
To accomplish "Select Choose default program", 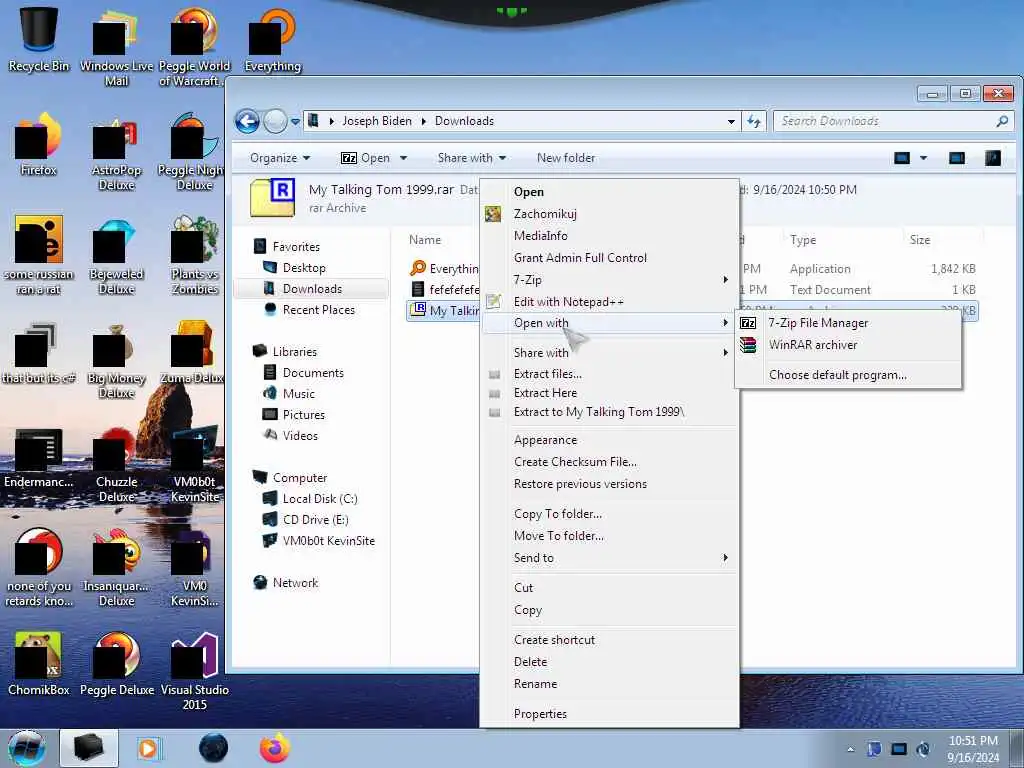I will click(848, 375).
